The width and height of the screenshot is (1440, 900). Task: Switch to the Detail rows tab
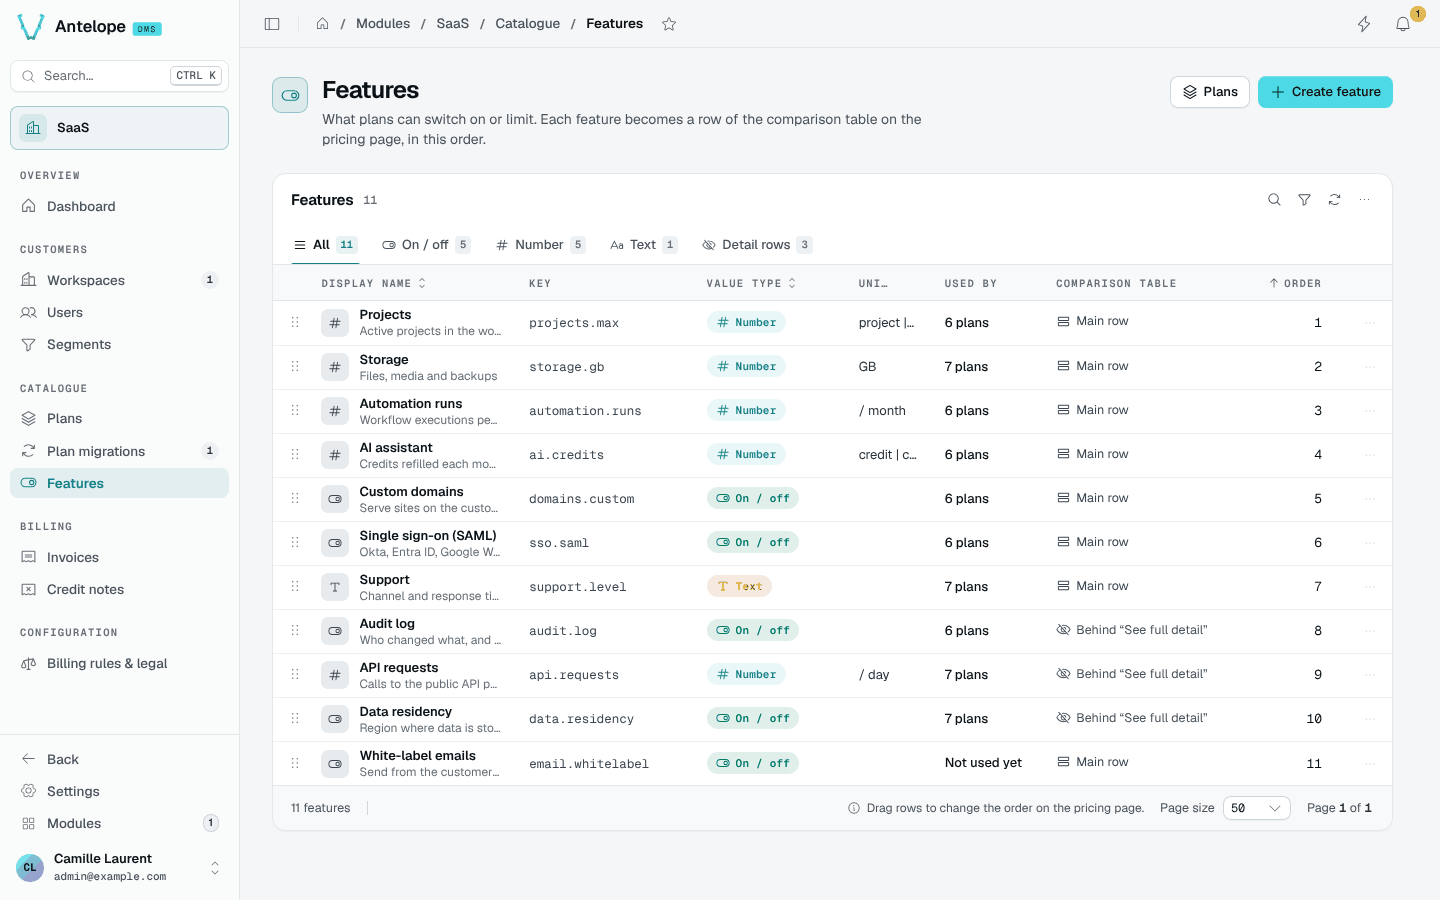[x=757, y=245]
